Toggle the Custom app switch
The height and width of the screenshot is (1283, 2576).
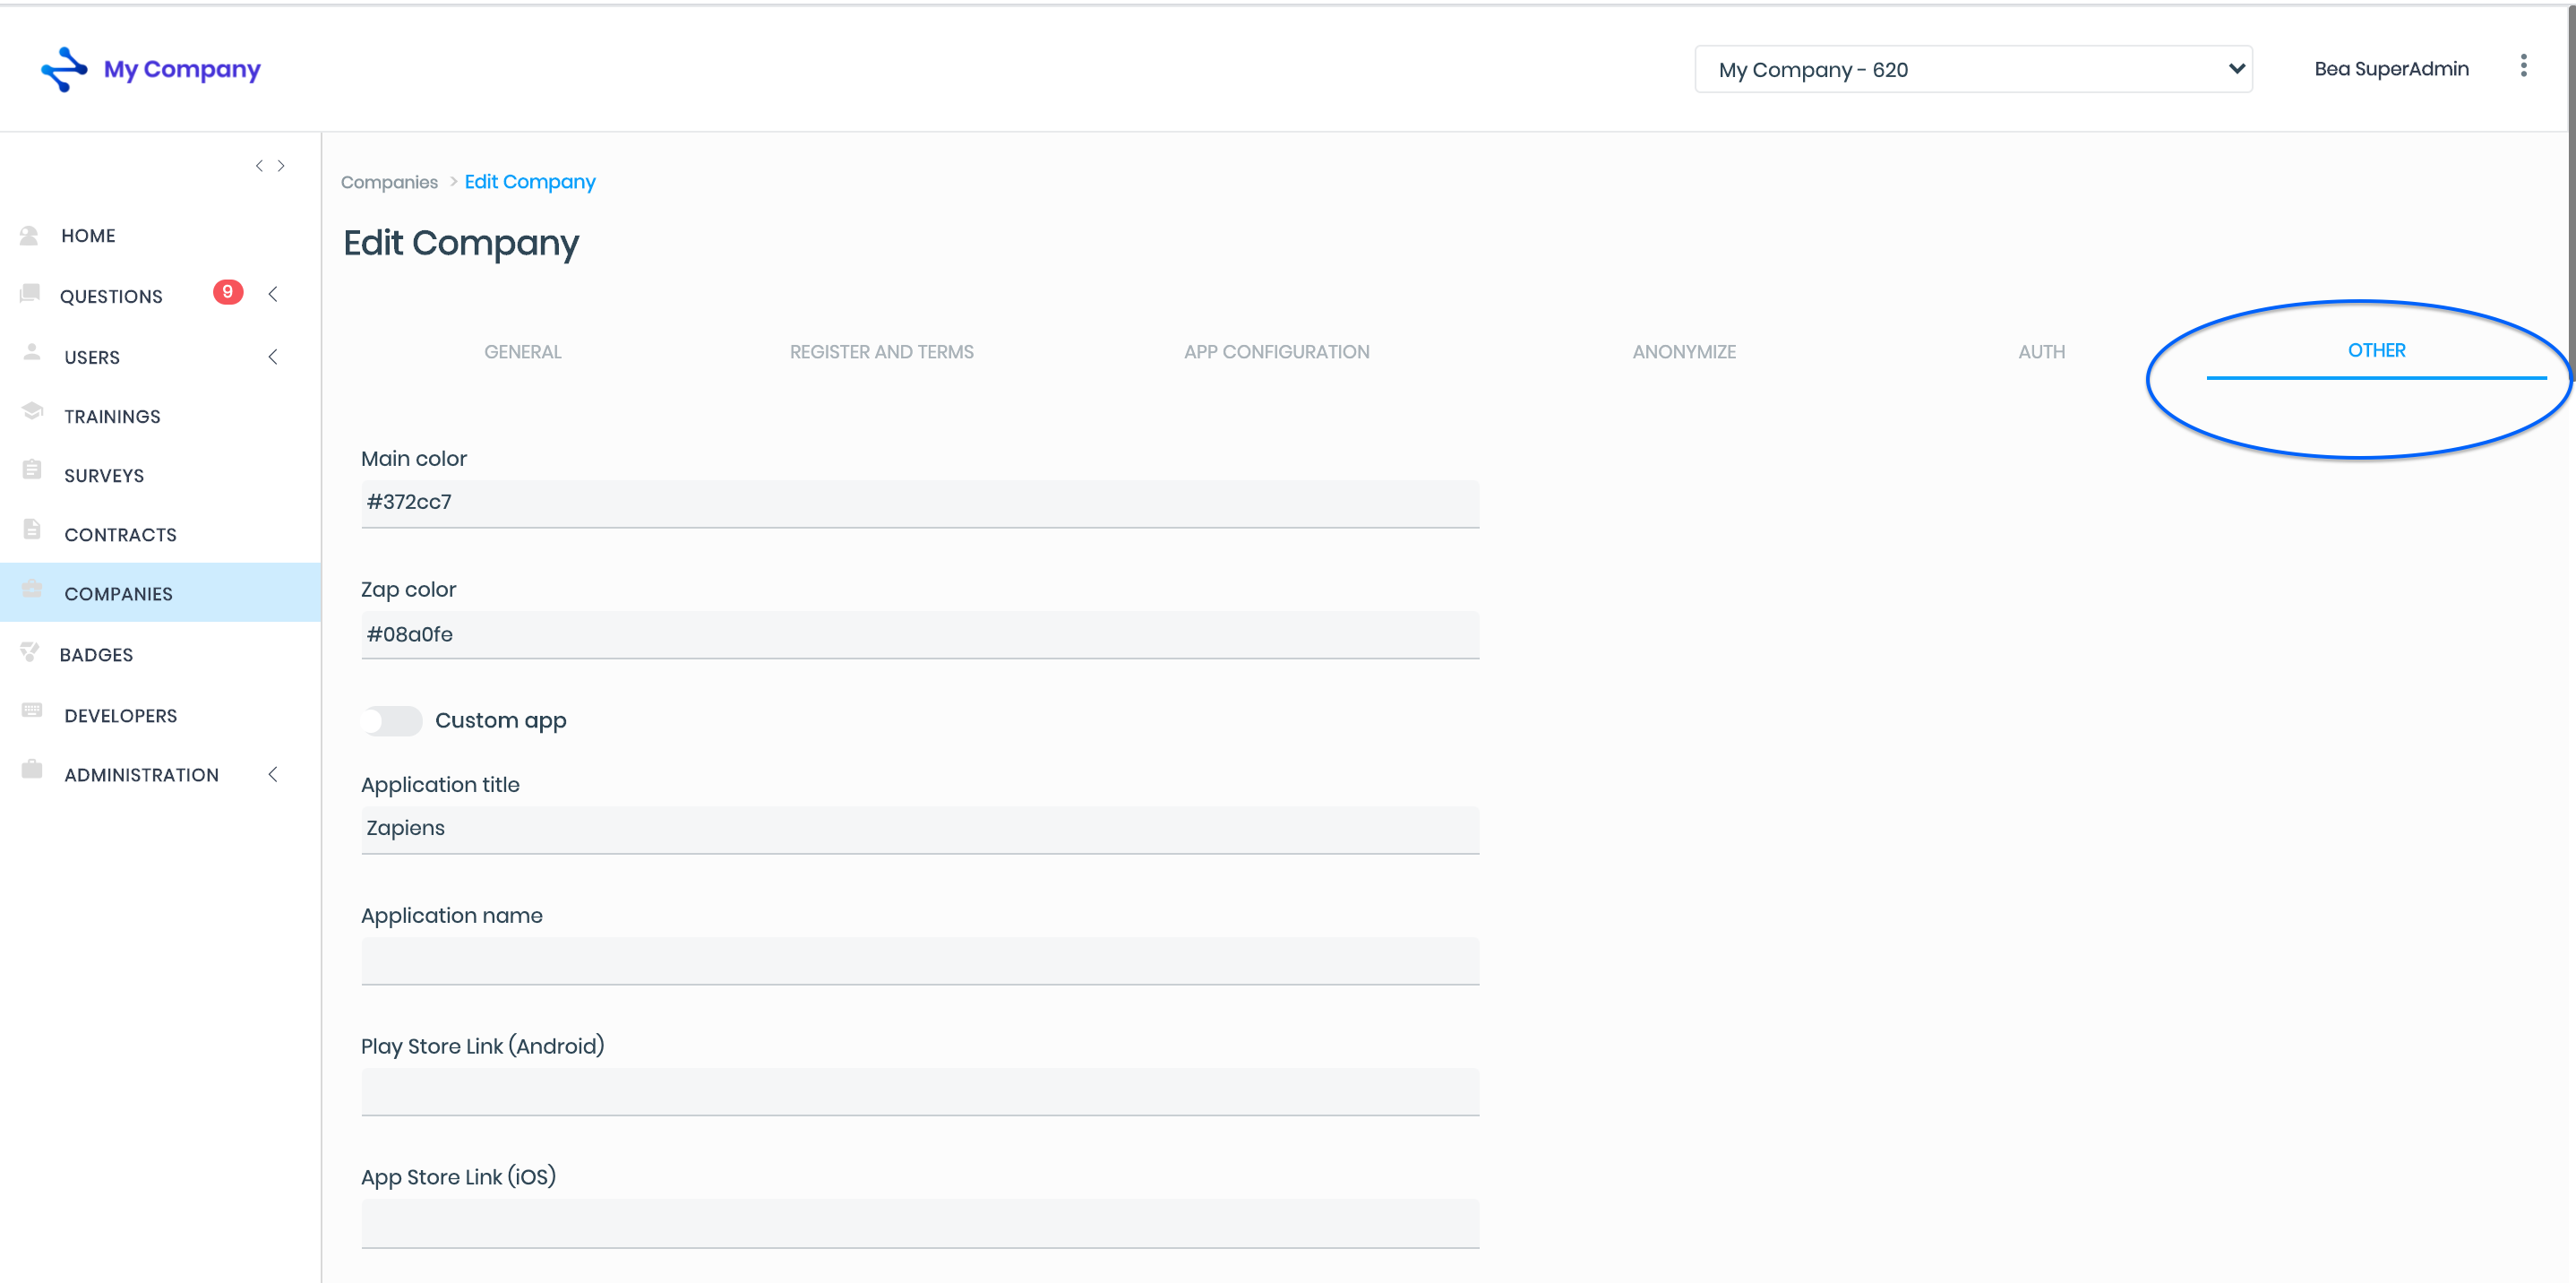pyautogui.click(x=392, y=721)
